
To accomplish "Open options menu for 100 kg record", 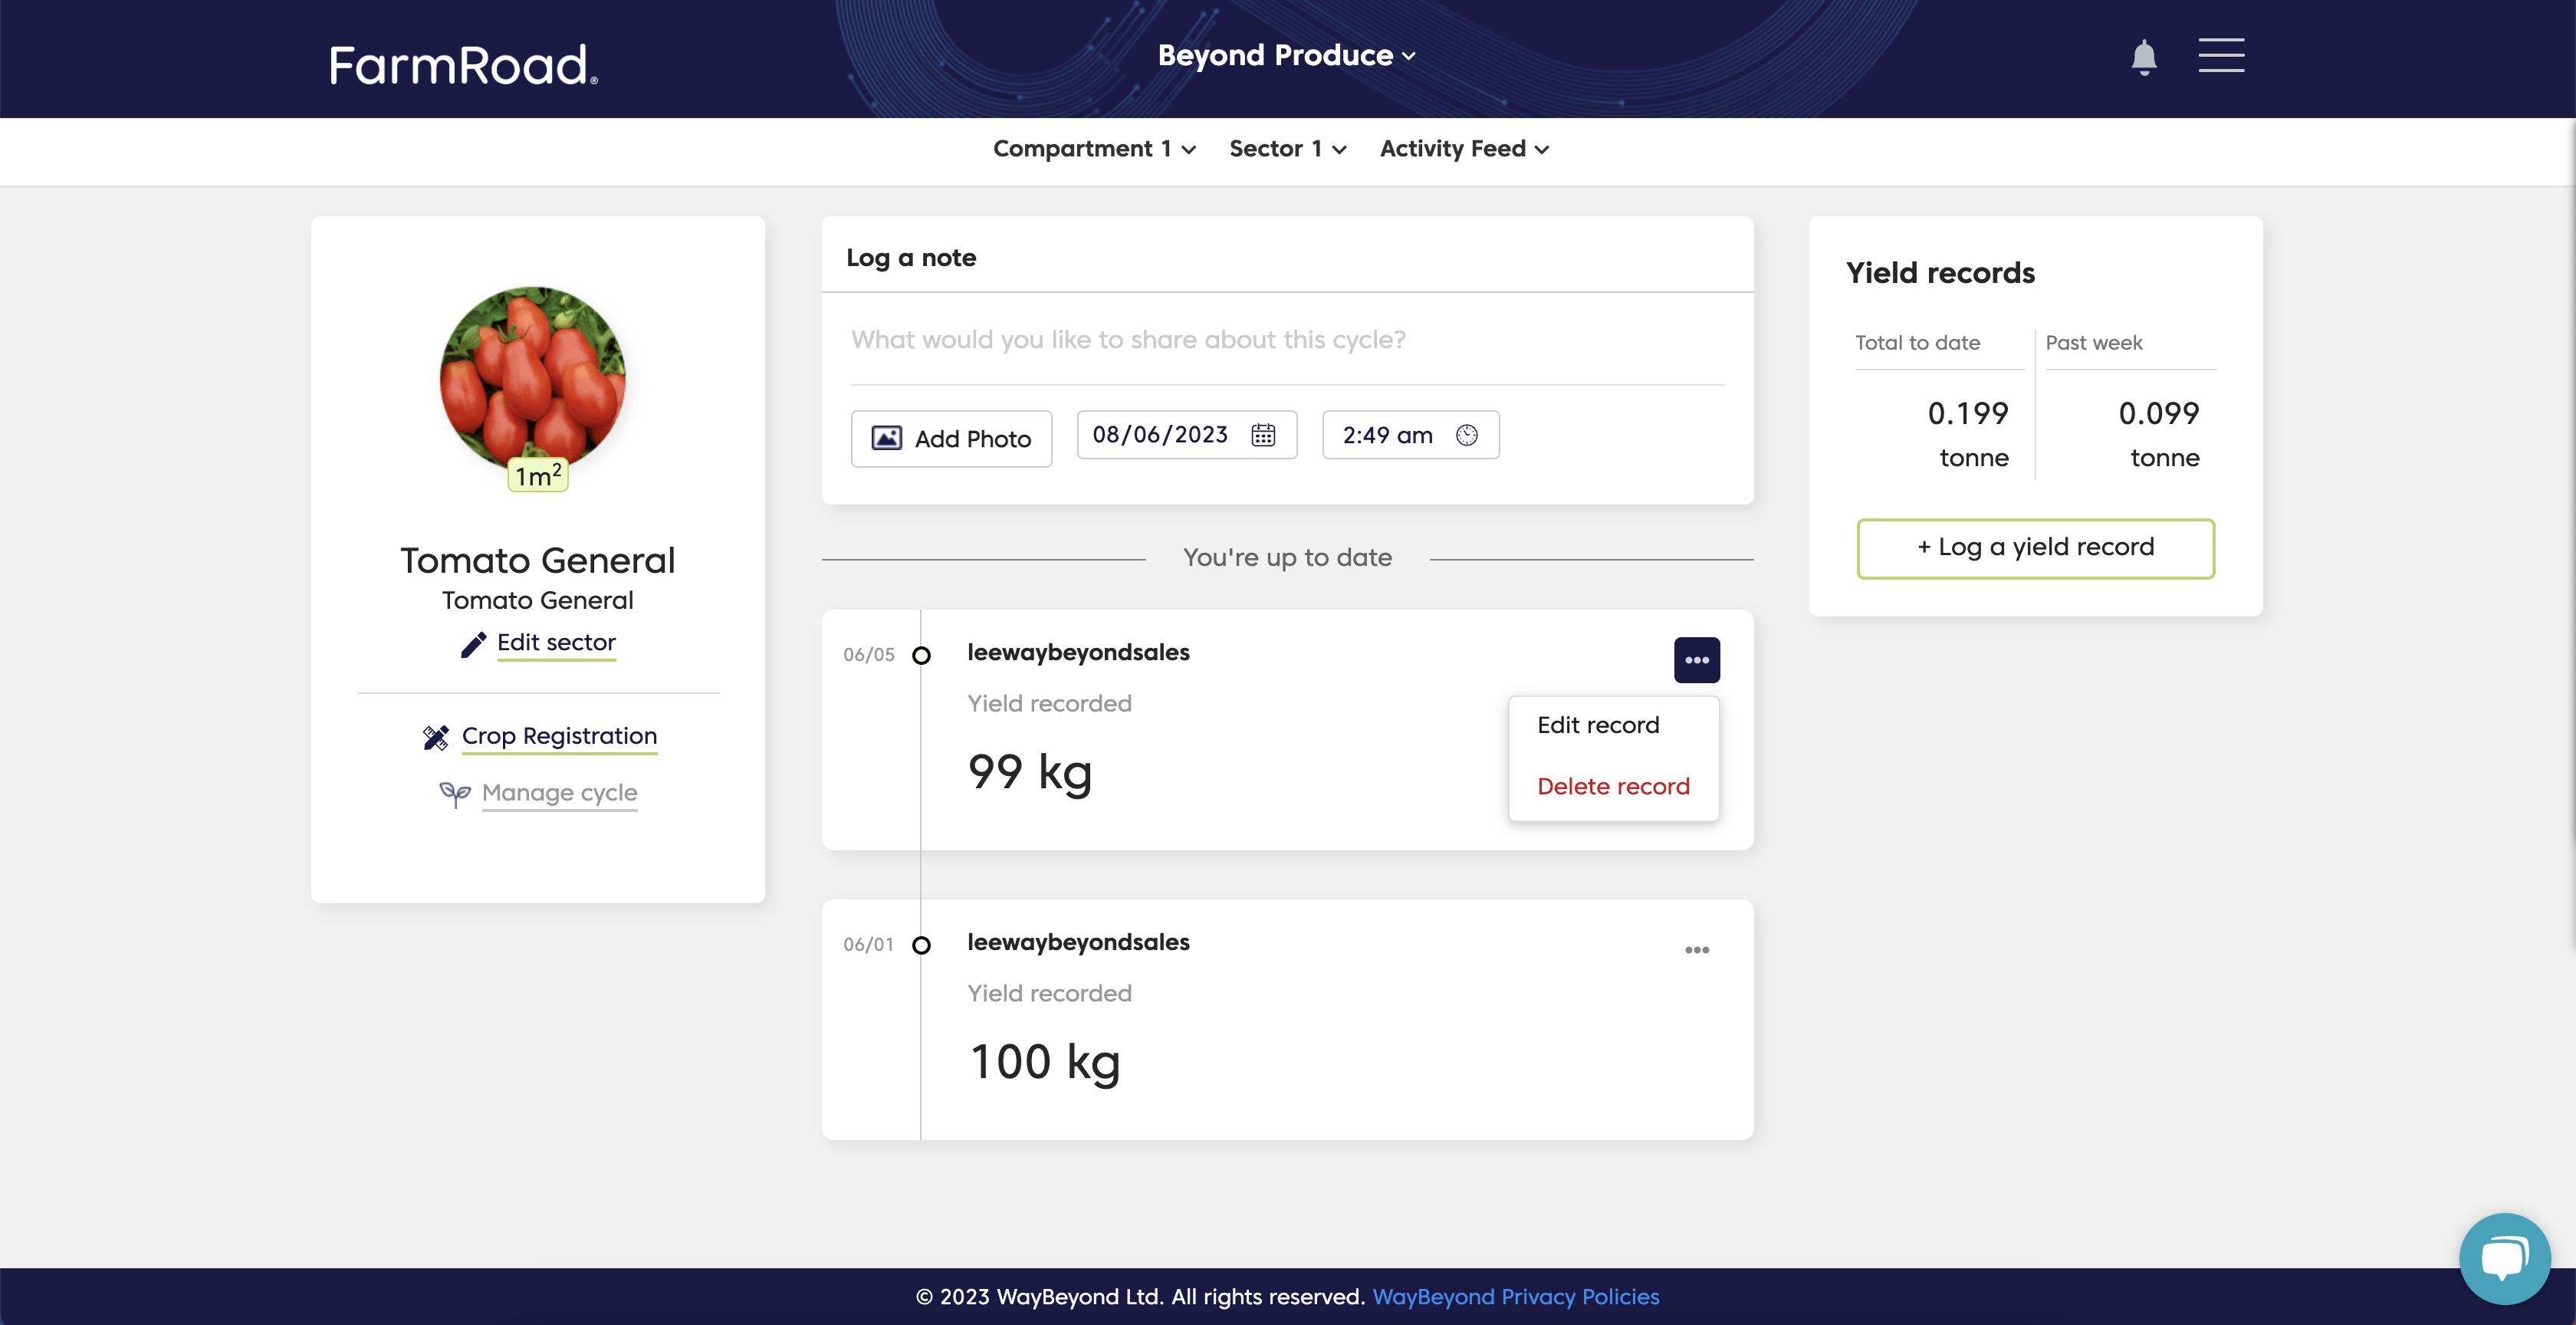I will tap(1696, 950).
